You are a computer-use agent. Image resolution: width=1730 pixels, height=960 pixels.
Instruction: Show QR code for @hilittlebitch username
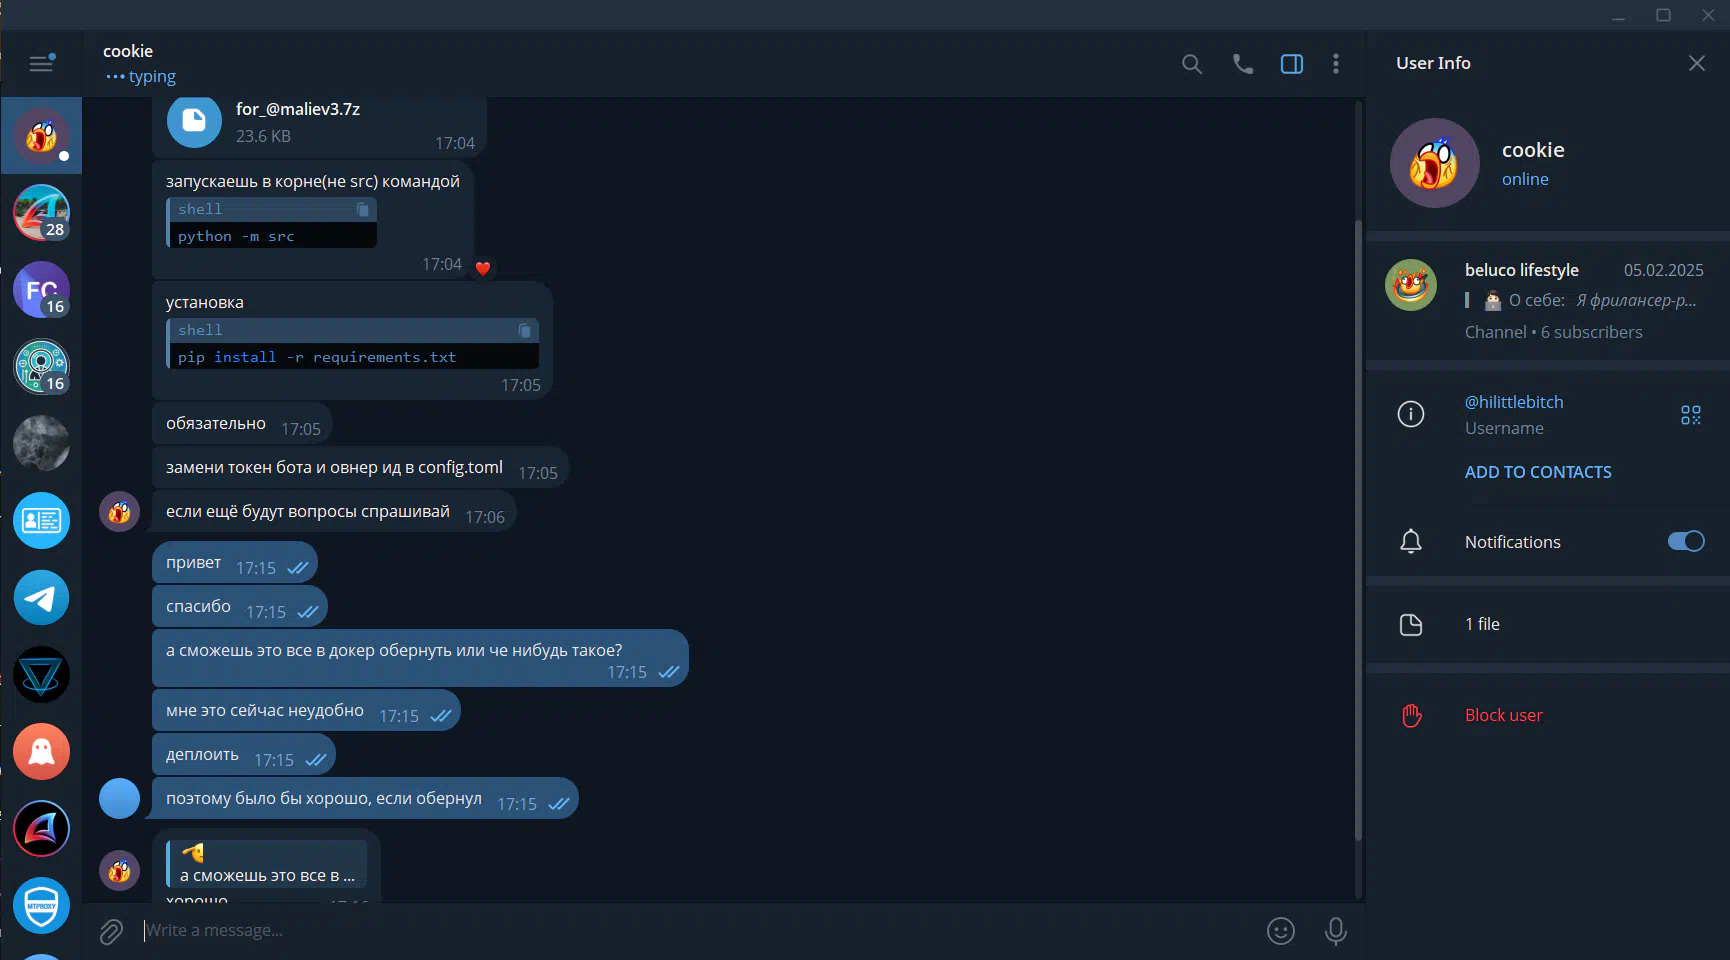[x=1691, y=415]
